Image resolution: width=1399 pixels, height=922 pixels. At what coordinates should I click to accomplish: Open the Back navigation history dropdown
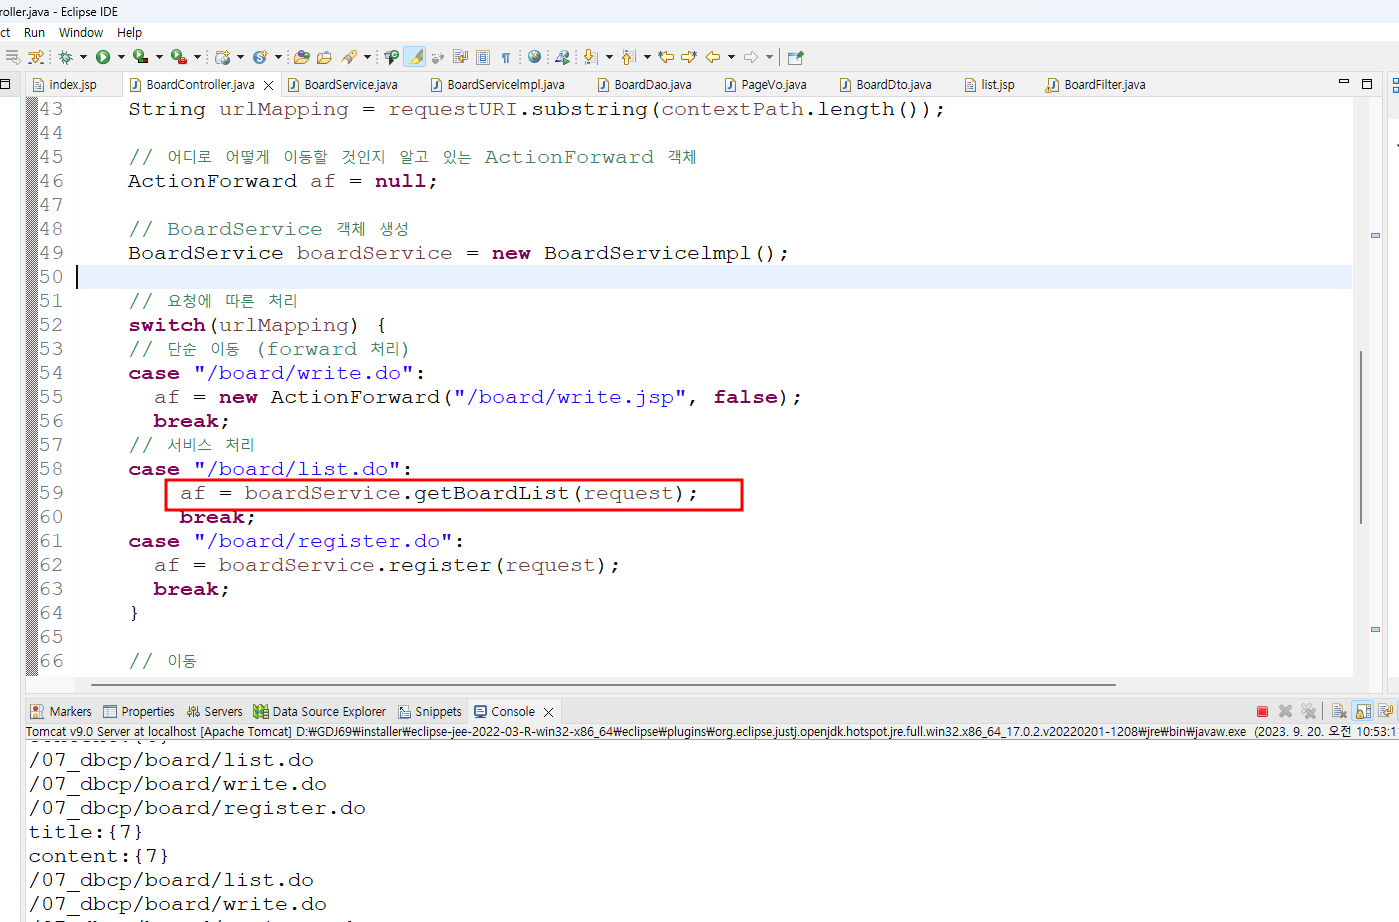pyautogui.click(x=731, y=57)
